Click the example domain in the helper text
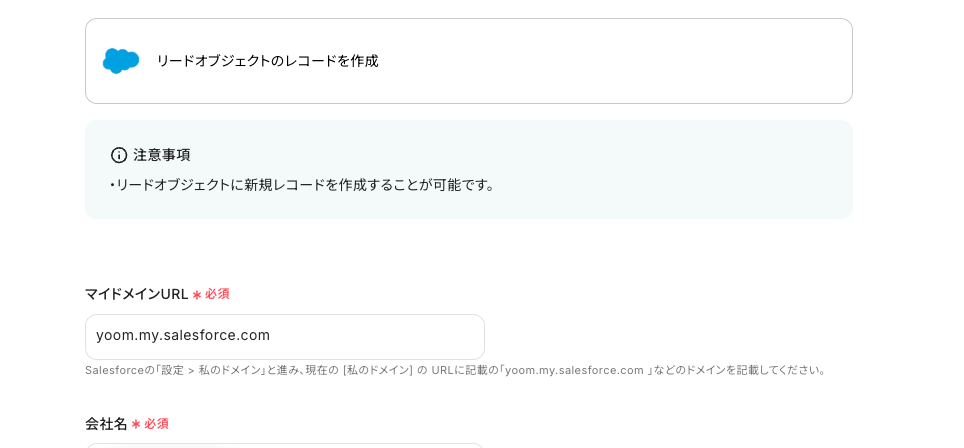Screen dimensions: 964x448 (574, 370)
